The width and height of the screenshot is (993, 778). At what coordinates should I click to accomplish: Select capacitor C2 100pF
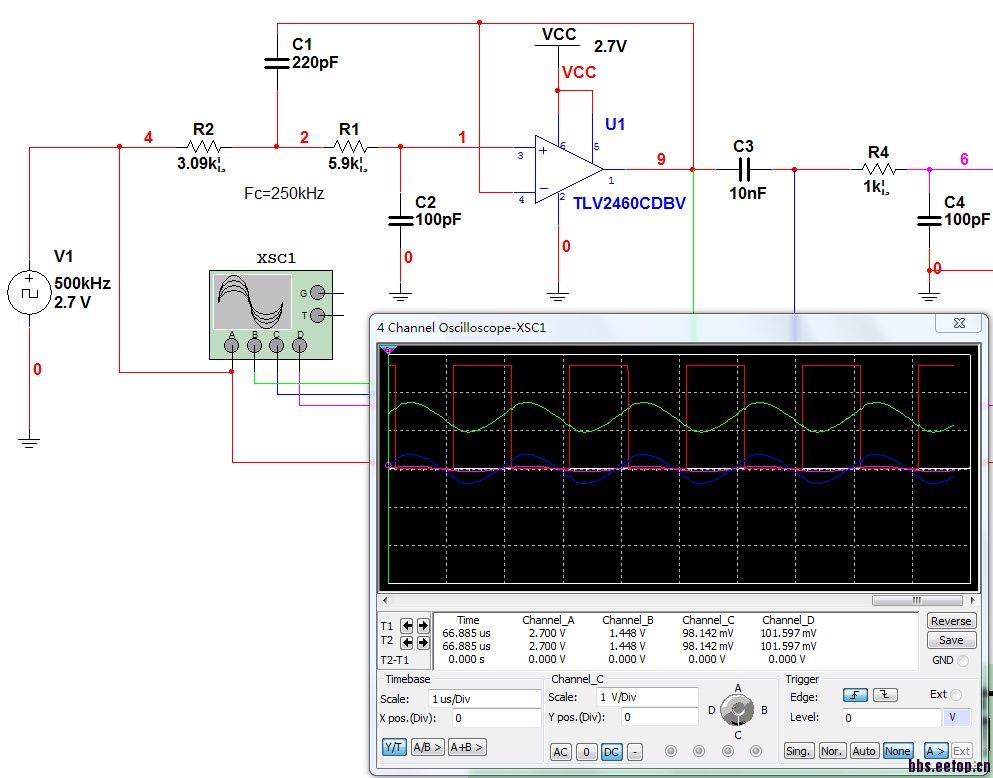[x=400, y=220]
